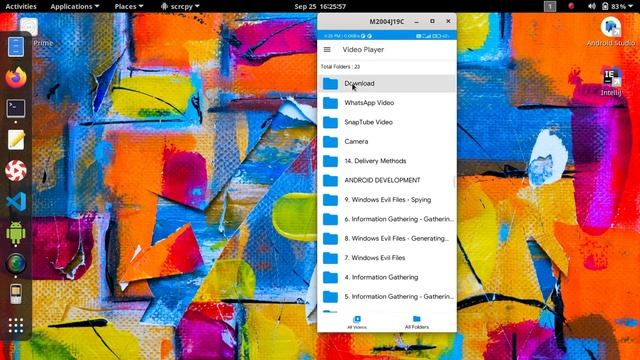Click folder icon beside 5. Information Gathering

330,297
